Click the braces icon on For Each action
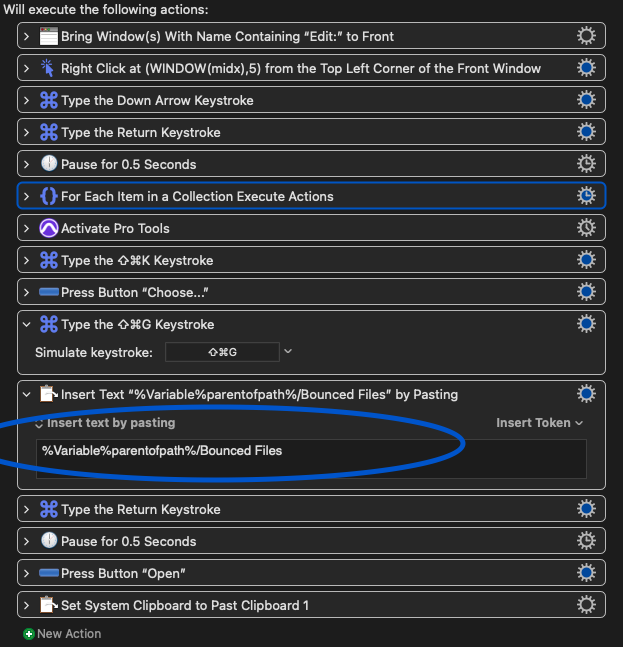Viewport: 623px width, 647px height. point(49,196)
